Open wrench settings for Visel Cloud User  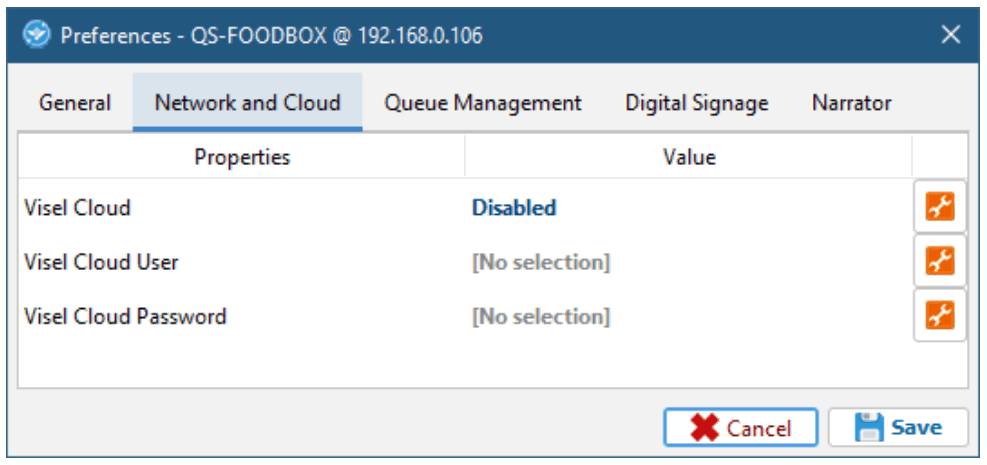point(939,261)
